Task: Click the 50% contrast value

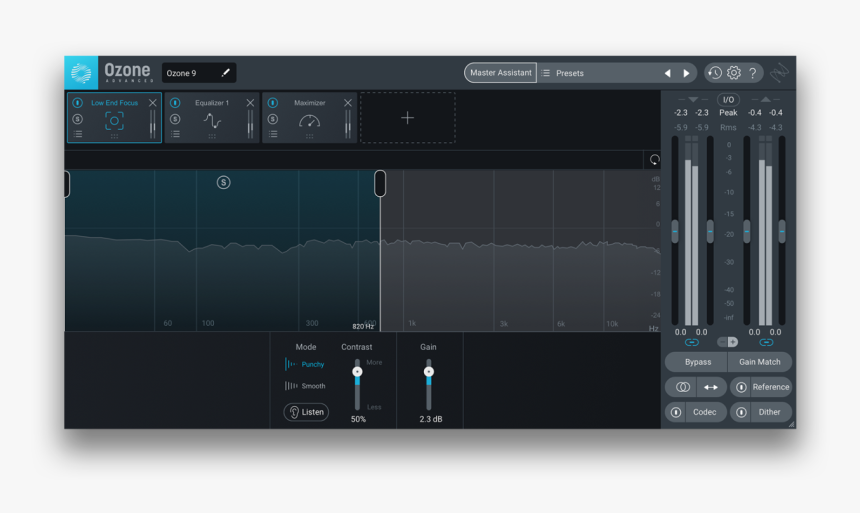Action: pos(358,419)
